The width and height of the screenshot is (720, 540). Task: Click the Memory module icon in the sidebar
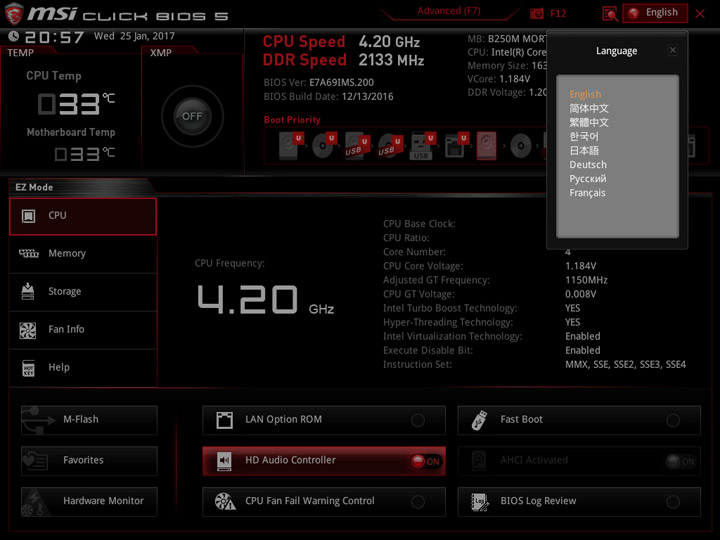coord(28,253)
